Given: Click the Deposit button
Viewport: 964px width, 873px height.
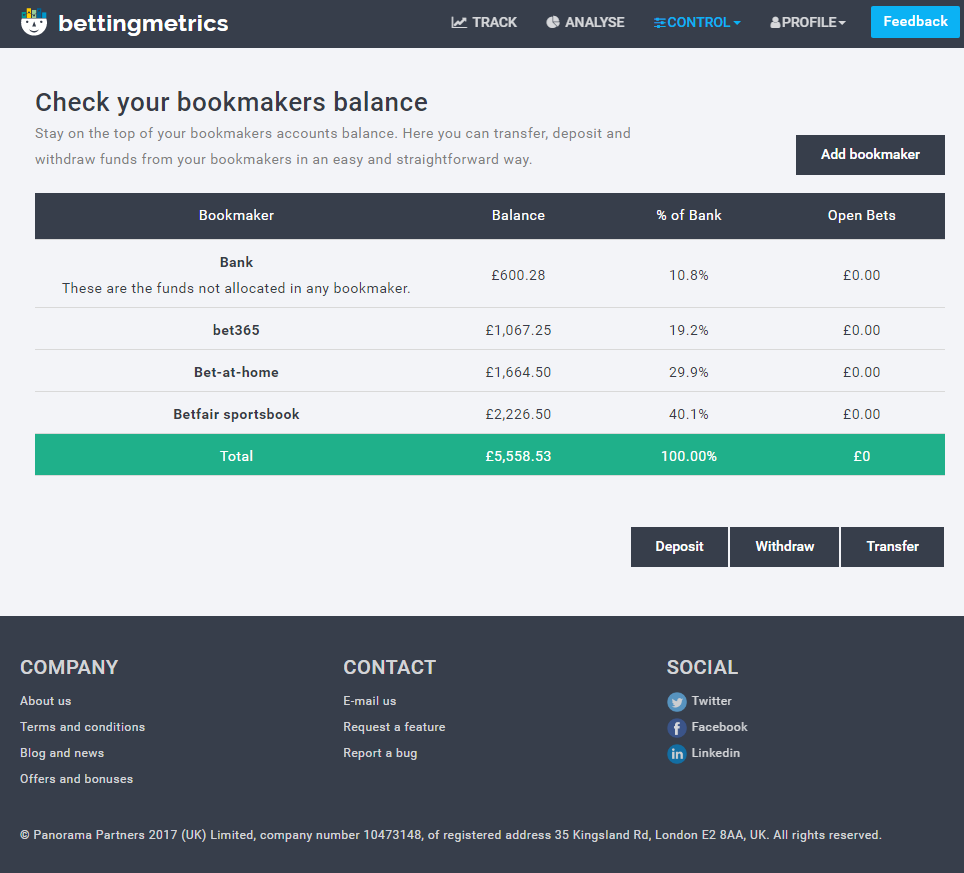Looking at the screenshot, I should 679,547.
